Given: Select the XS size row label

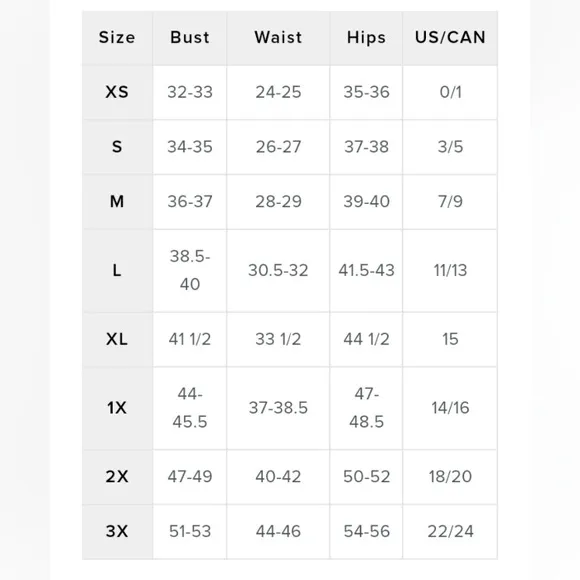Looking at the screenshot, I should [117, 92].
